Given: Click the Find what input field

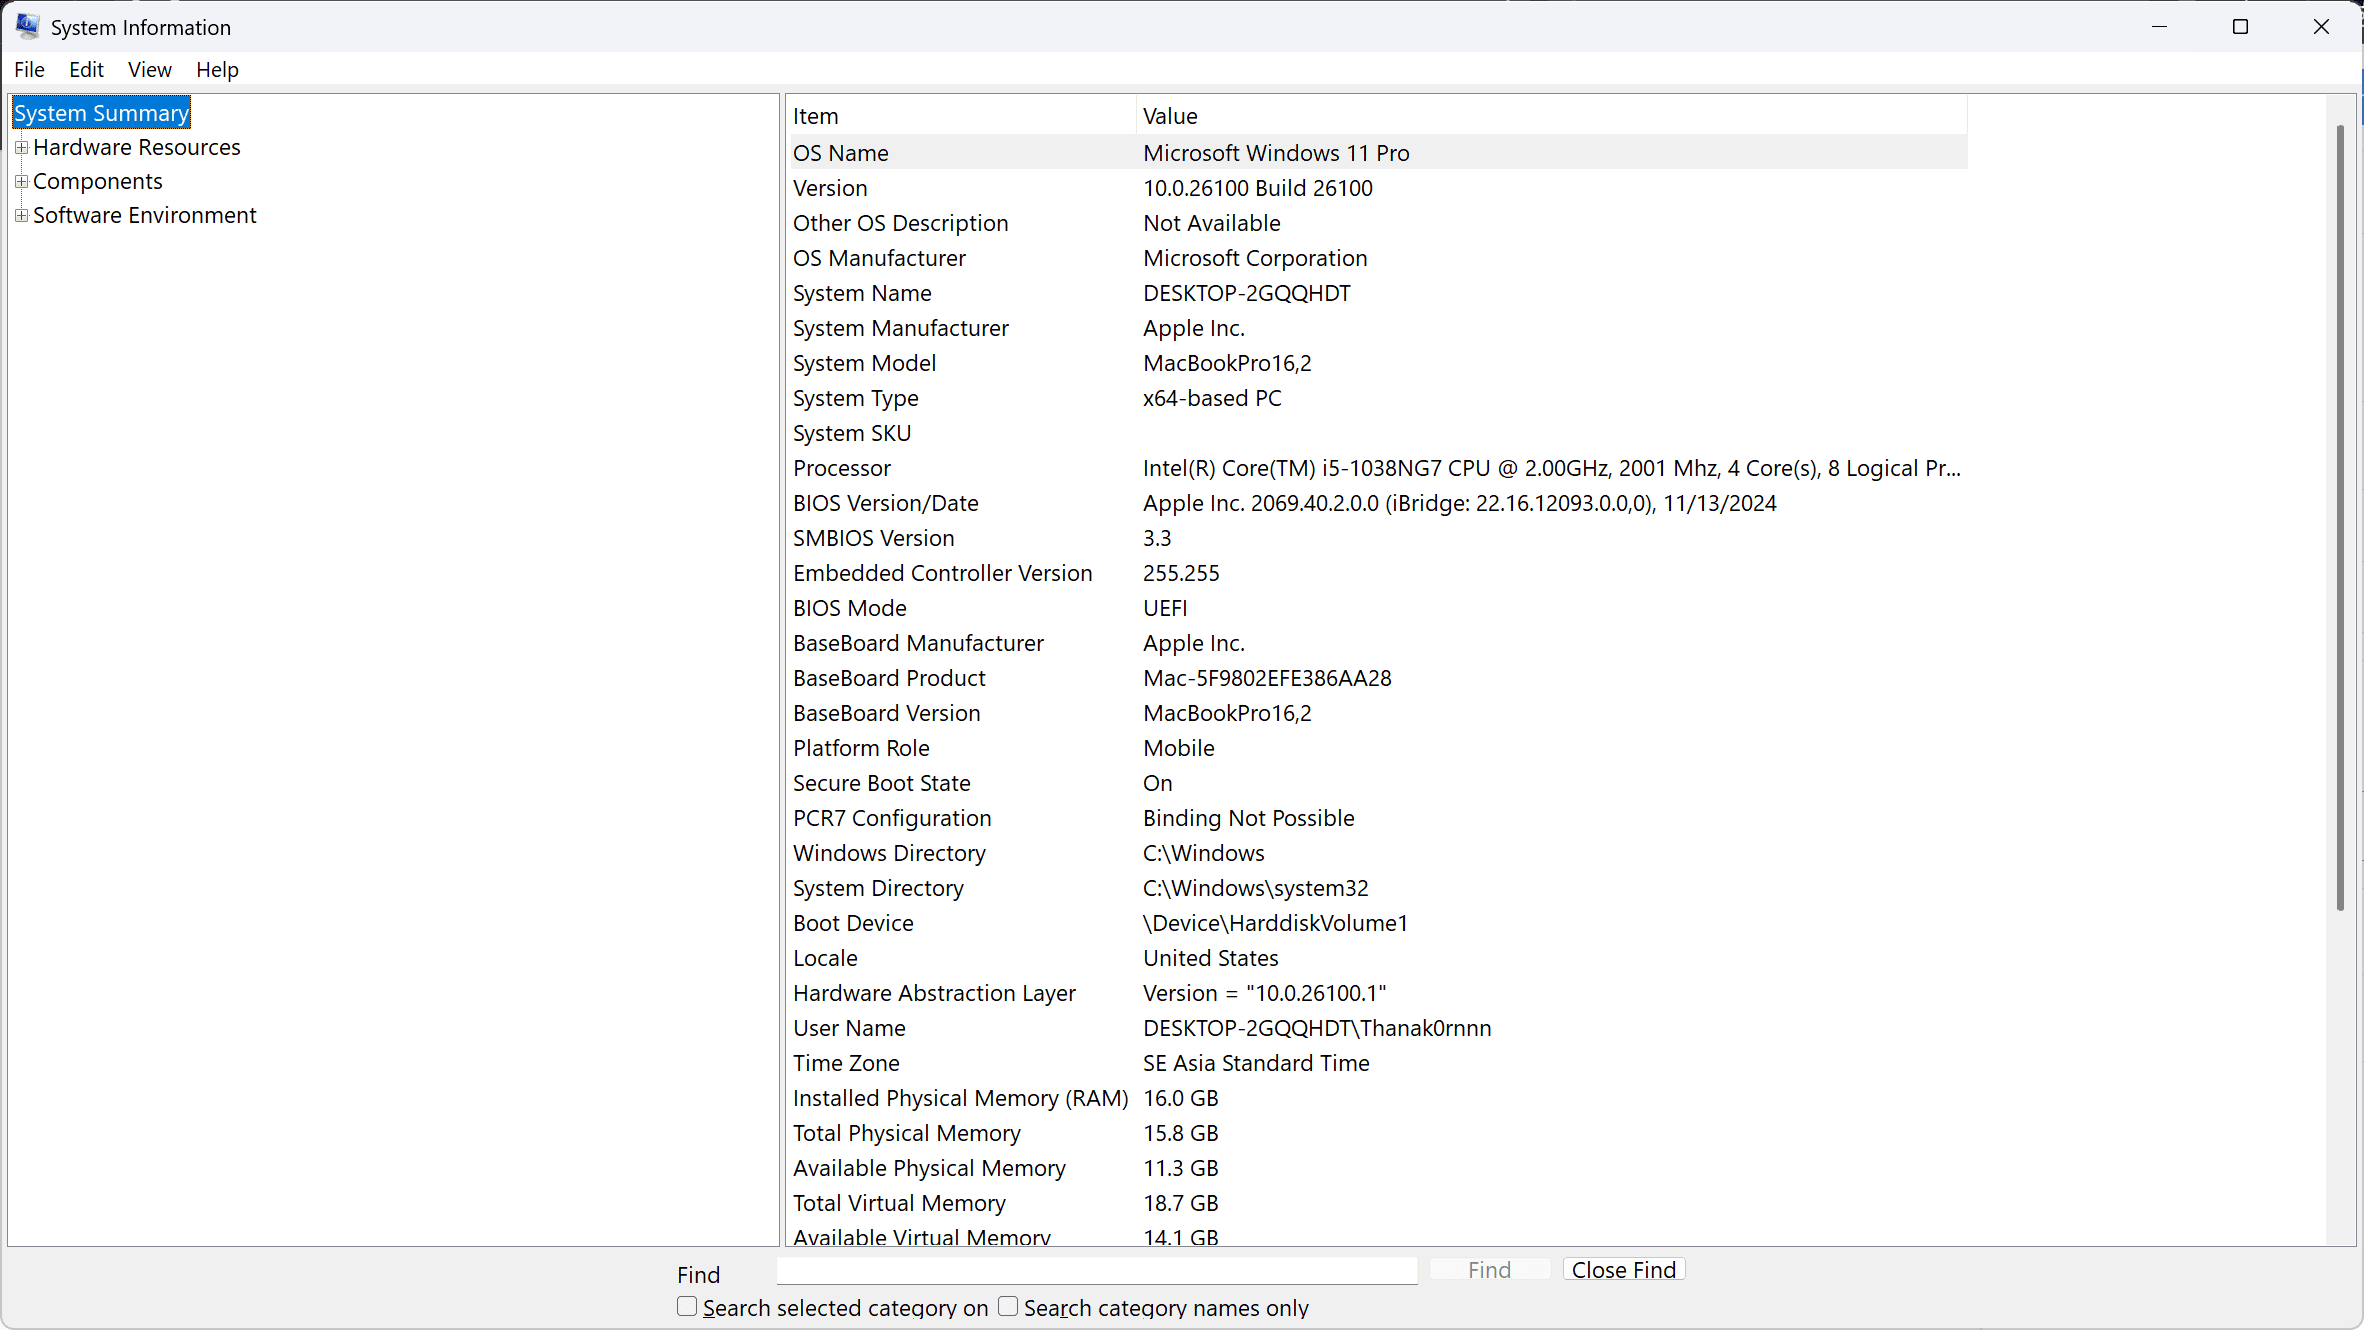Looking at the screenshot, I should [x=1097, y=1270].
